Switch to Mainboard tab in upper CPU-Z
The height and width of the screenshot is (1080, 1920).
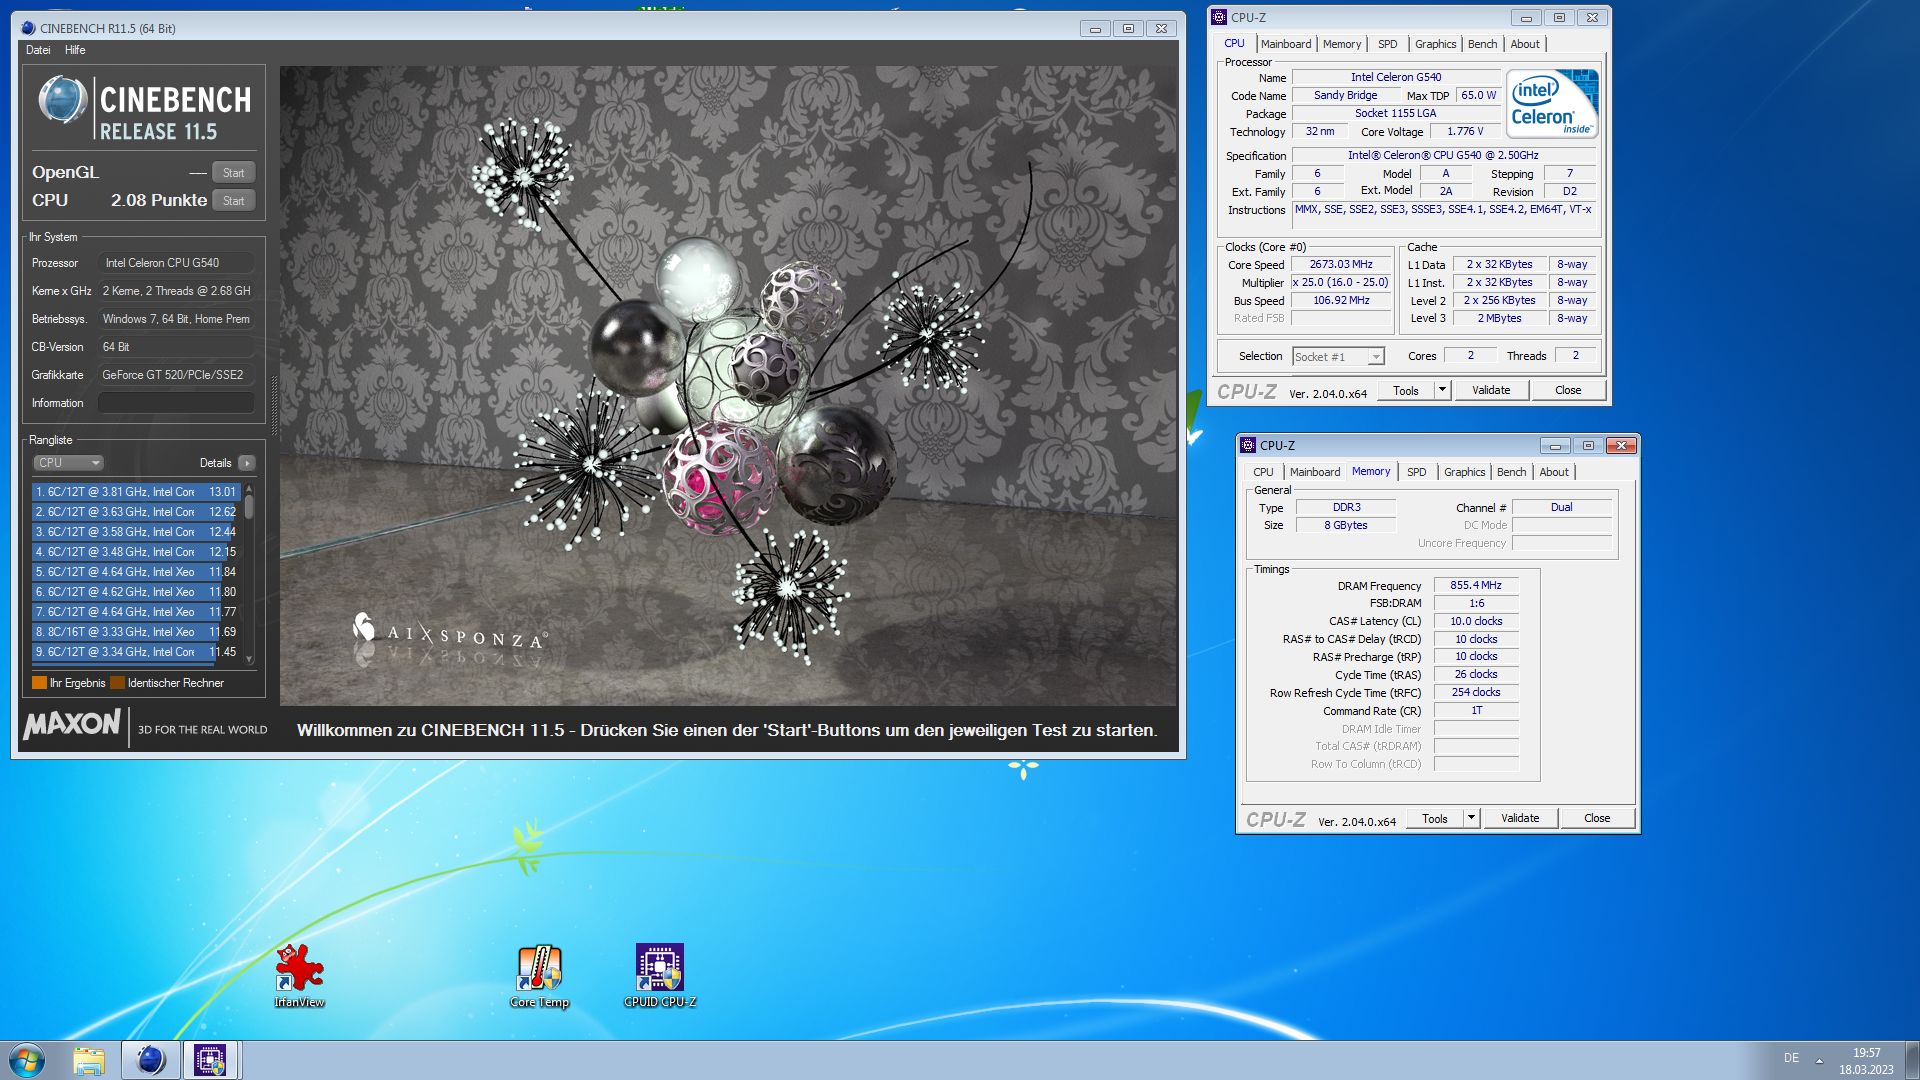(x=1285, y=44)
